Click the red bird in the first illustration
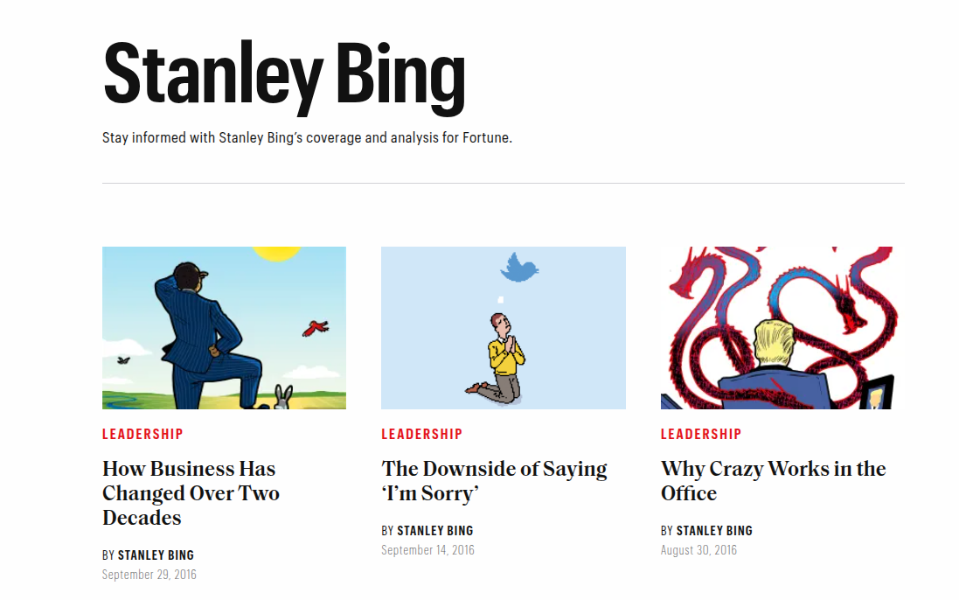 pos(317,326)
